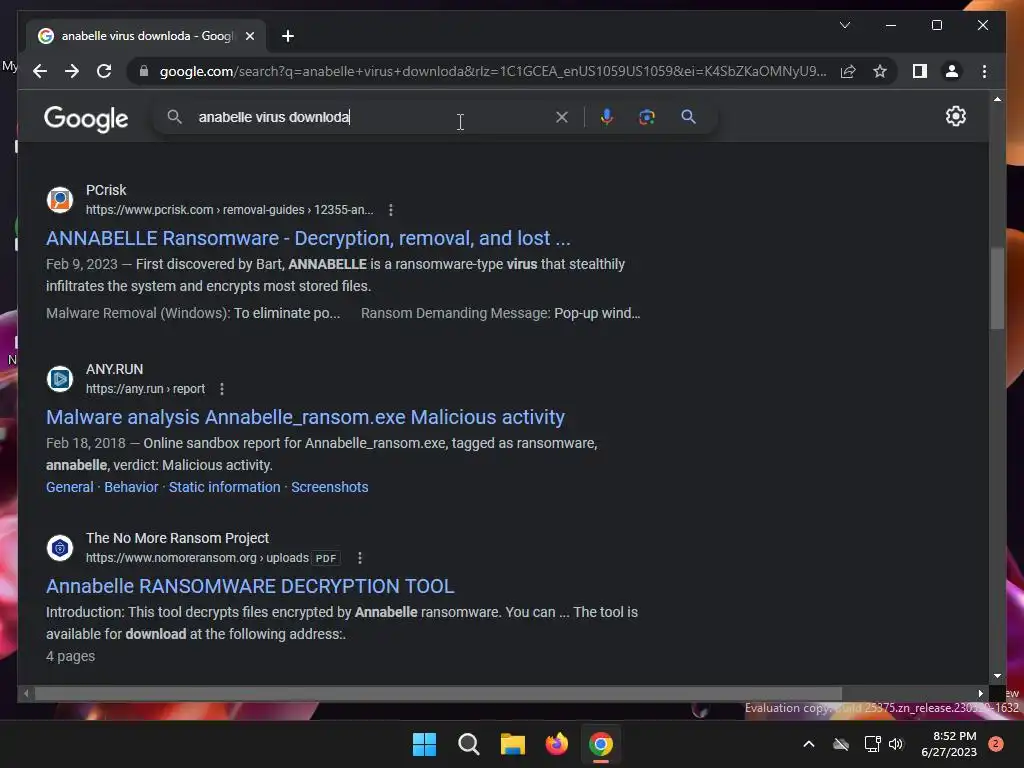Share this page from the address bar
1024x768 pixels.
[848, 71]
